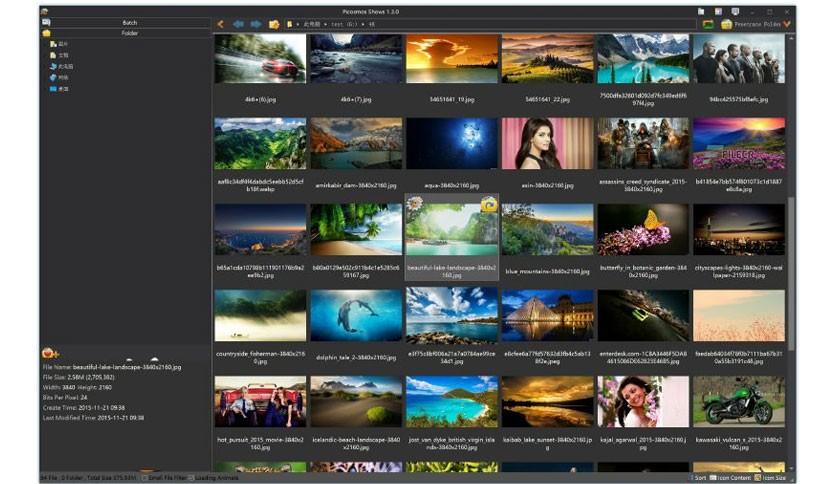Select asin-3840x2160.jpg portrait thumbnail
836x484 pixels.
point(548,143)
